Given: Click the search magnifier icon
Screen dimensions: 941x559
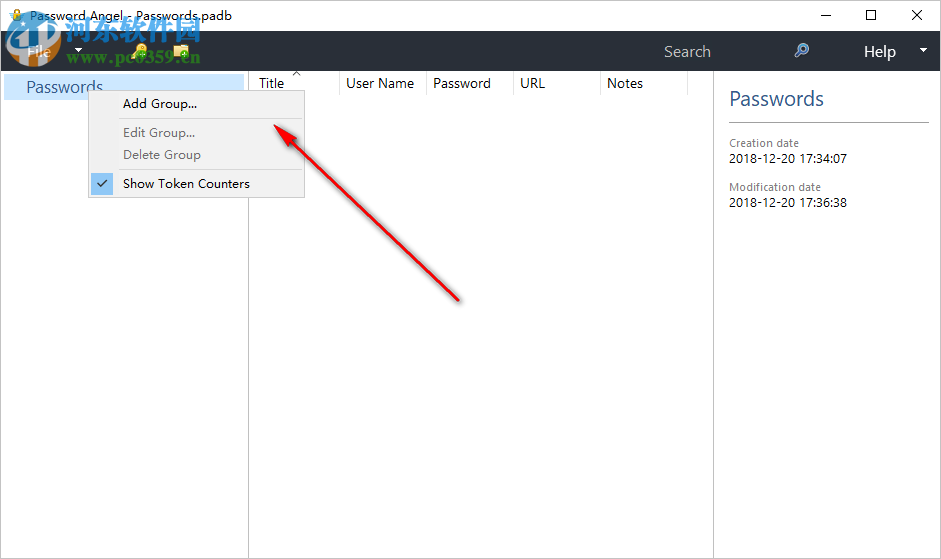Looking at the screenshot, I should (x=802, y=50).
